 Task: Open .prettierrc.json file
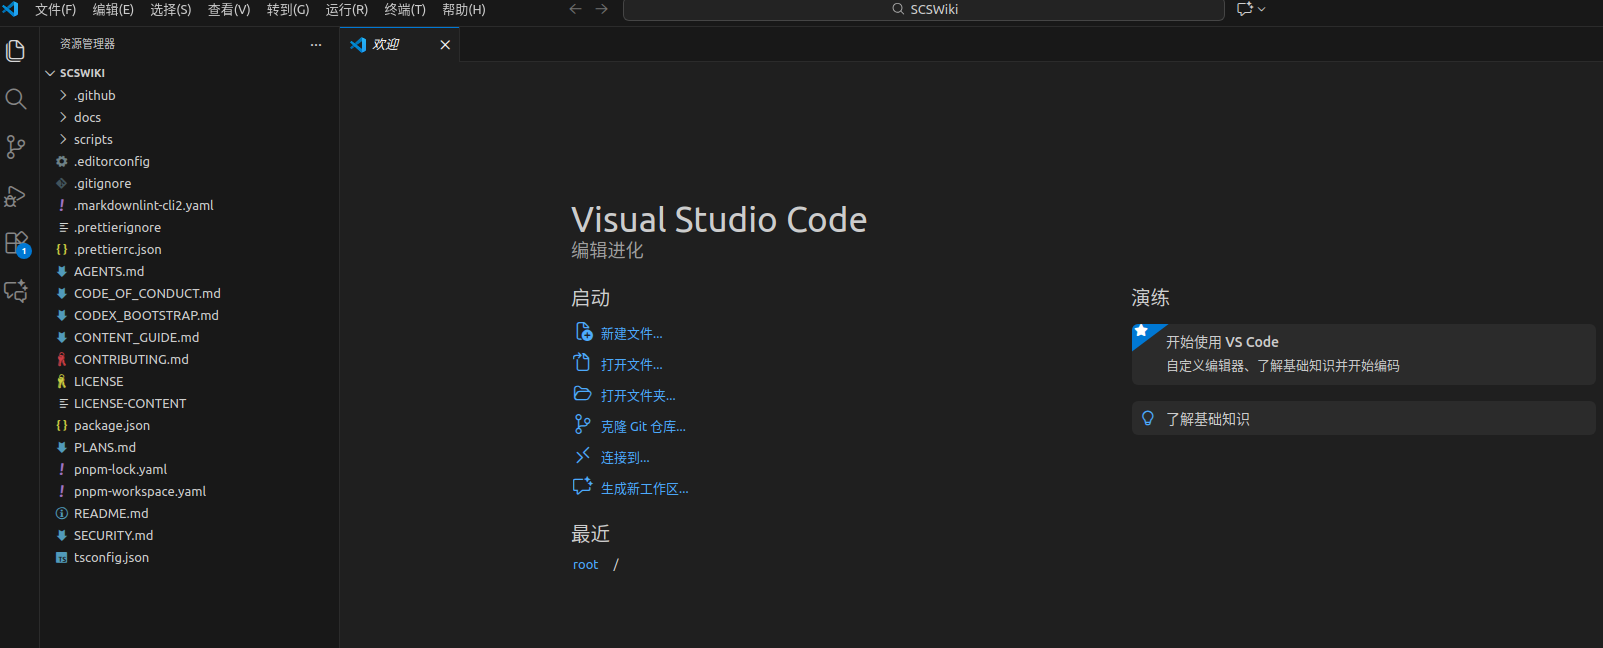[189, 249]
